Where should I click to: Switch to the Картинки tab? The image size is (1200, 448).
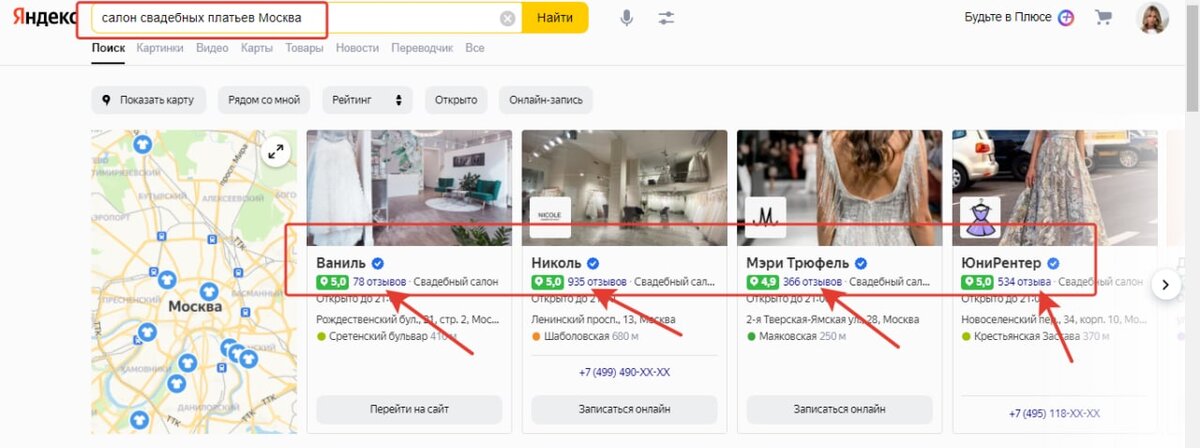click(160, 48)
